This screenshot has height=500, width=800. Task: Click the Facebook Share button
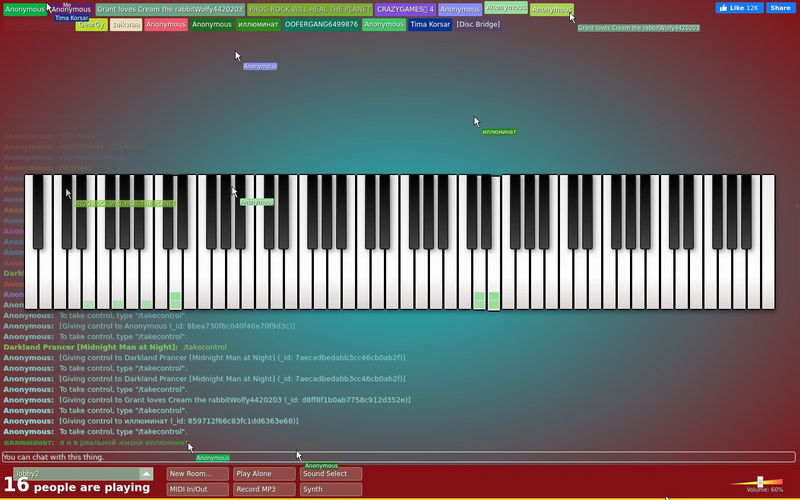pos(781,8)
